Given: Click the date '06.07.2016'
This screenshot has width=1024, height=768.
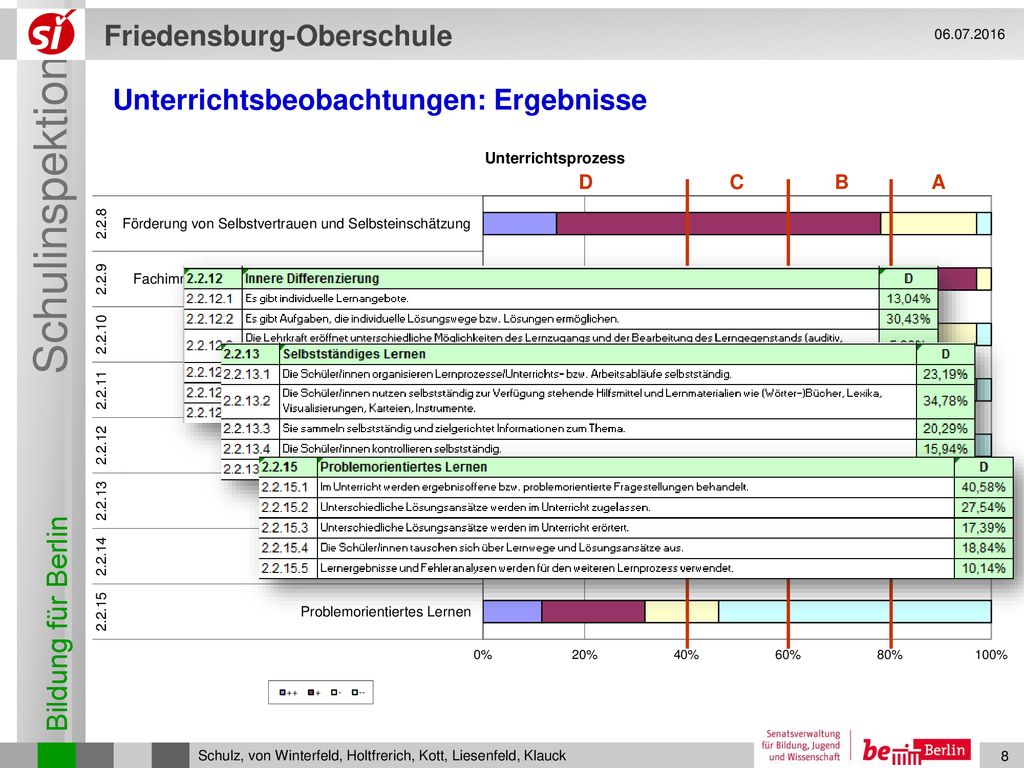Looking at the screenshot, I should pyautogui.click(x=969, y=34).
